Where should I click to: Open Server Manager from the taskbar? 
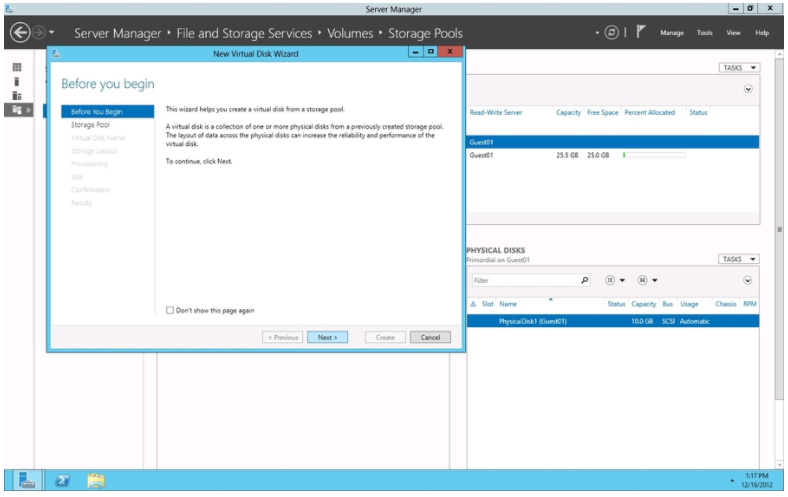[27, 480]
